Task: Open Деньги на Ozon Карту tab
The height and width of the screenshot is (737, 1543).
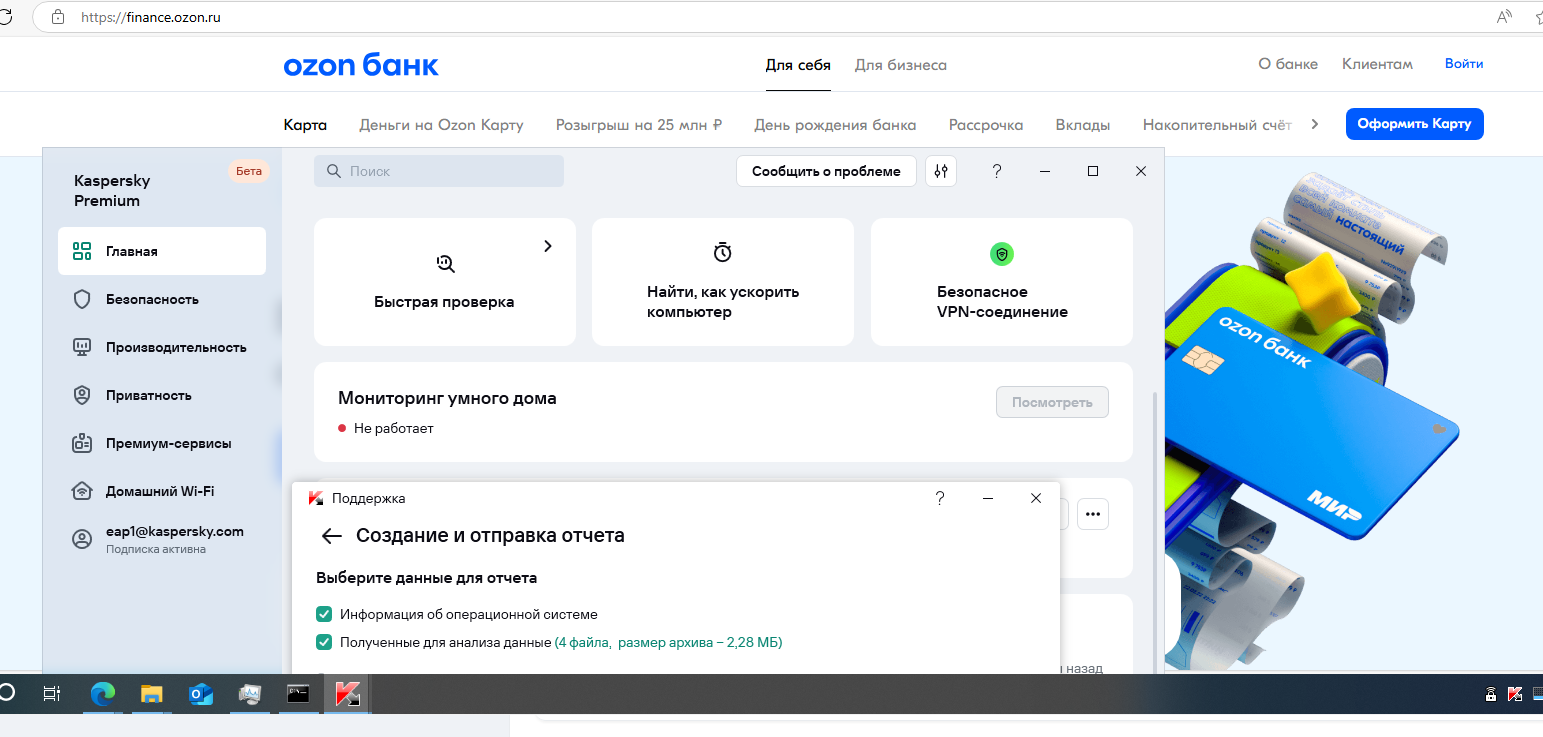Action: [441, 125]
